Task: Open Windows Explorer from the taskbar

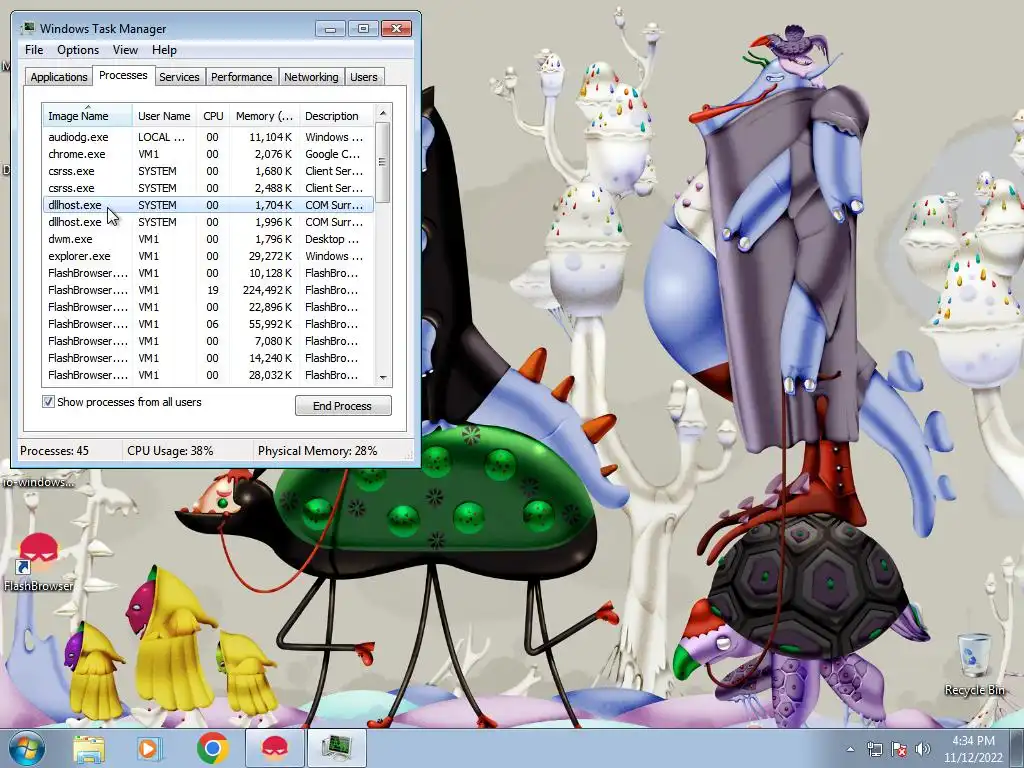Action: pos(89,749)
